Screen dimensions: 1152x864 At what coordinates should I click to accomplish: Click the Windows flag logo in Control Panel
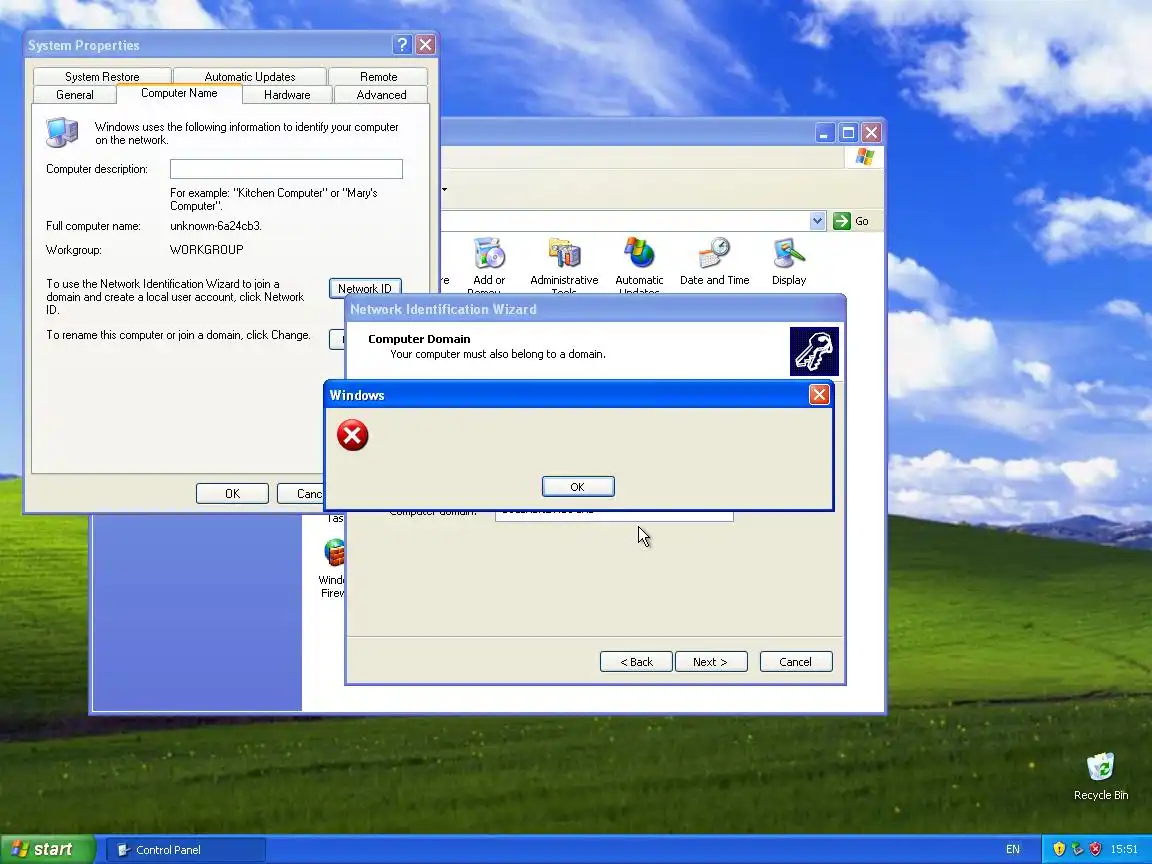(x=865, y=156)
